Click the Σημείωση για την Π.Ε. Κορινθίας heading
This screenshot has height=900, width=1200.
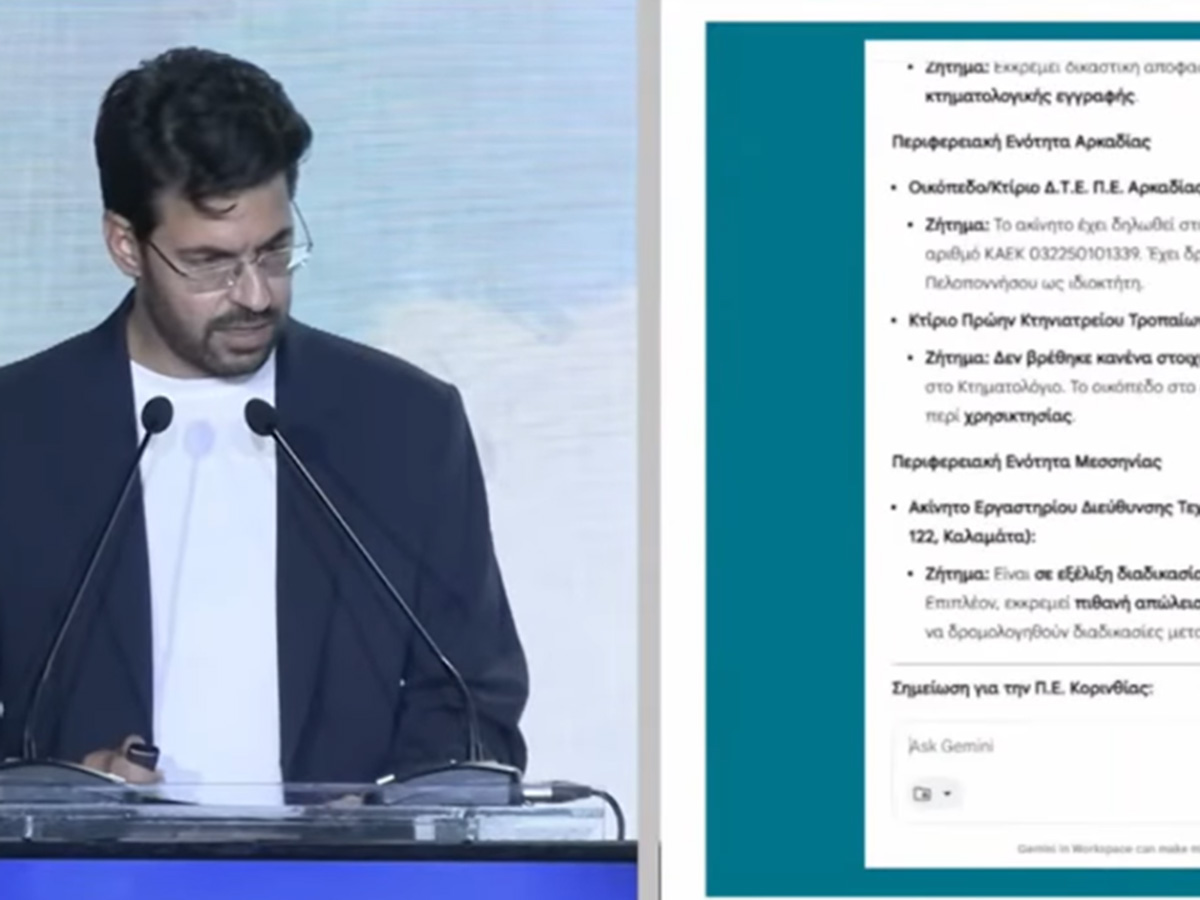1022,689
